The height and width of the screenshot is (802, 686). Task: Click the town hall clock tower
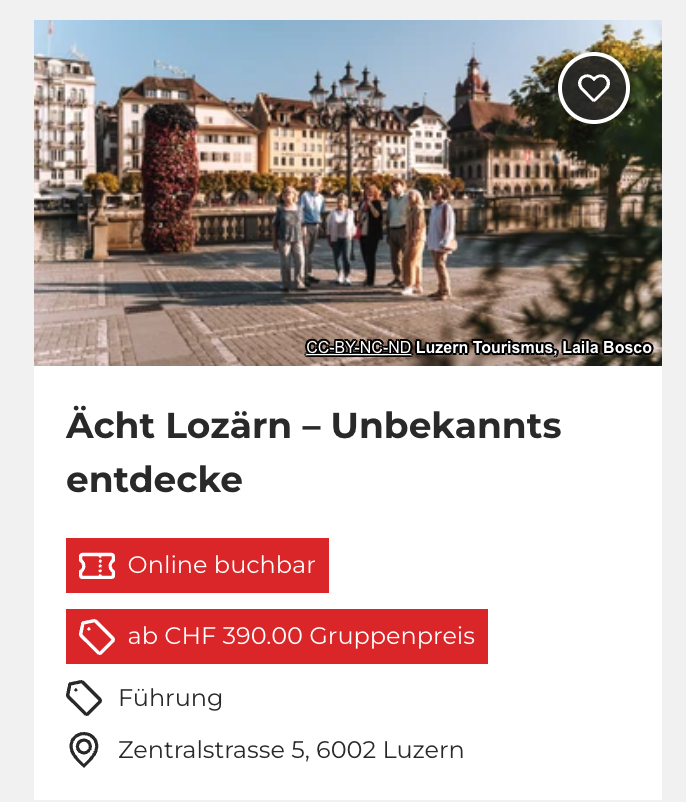[x=472, y=80]
